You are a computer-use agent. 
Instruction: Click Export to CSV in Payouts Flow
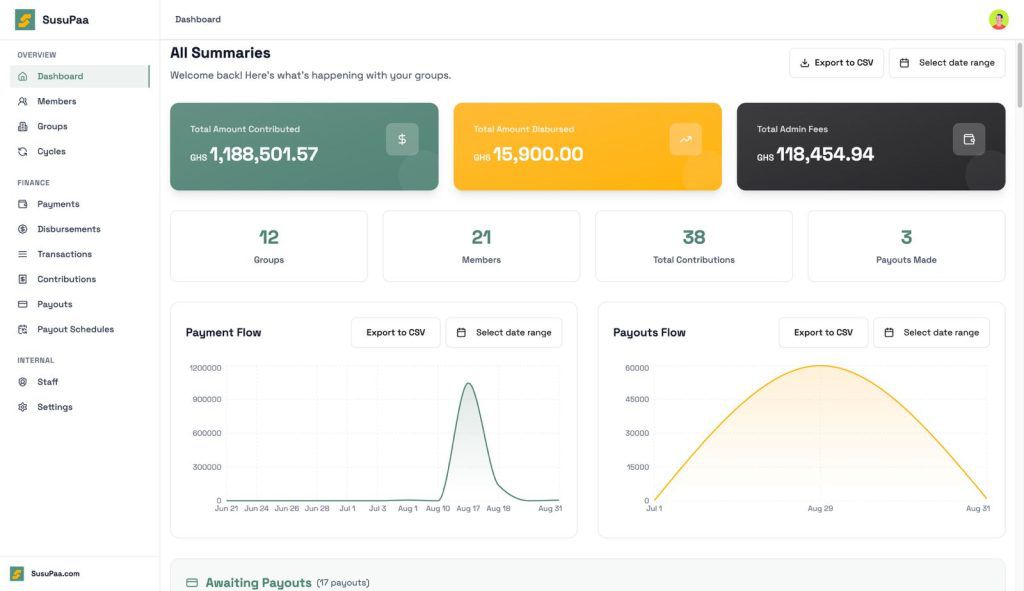coord(823,333)
